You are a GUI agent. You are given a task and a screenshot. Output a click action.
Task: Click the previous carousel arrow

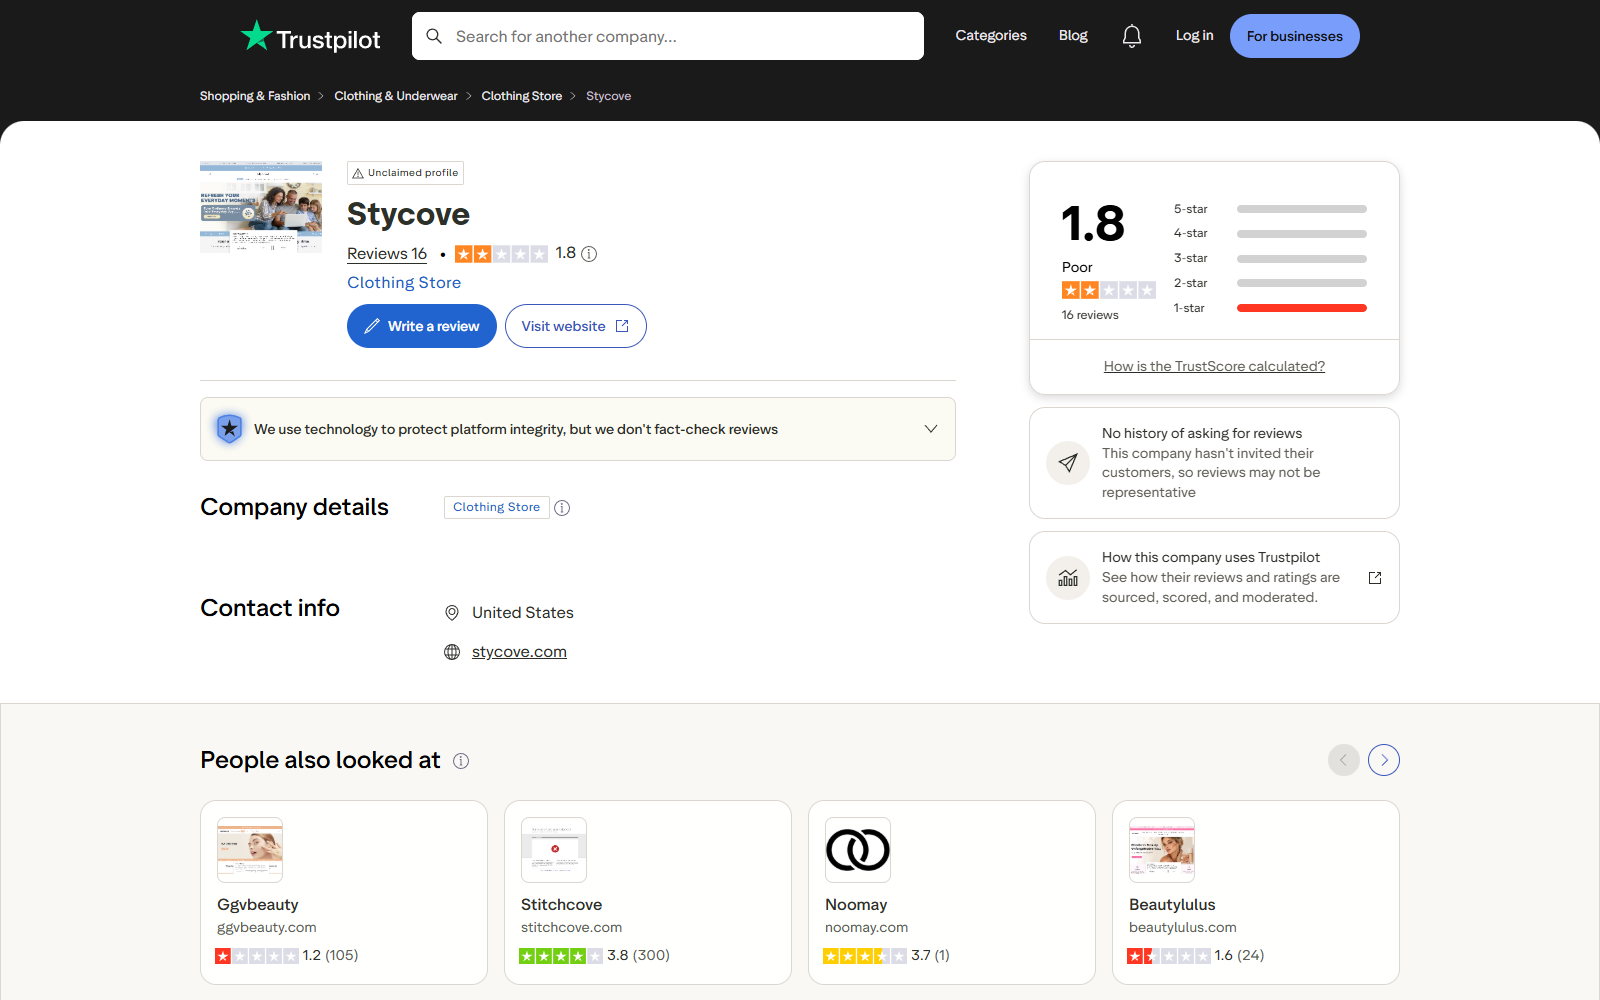coord(1344,760)
